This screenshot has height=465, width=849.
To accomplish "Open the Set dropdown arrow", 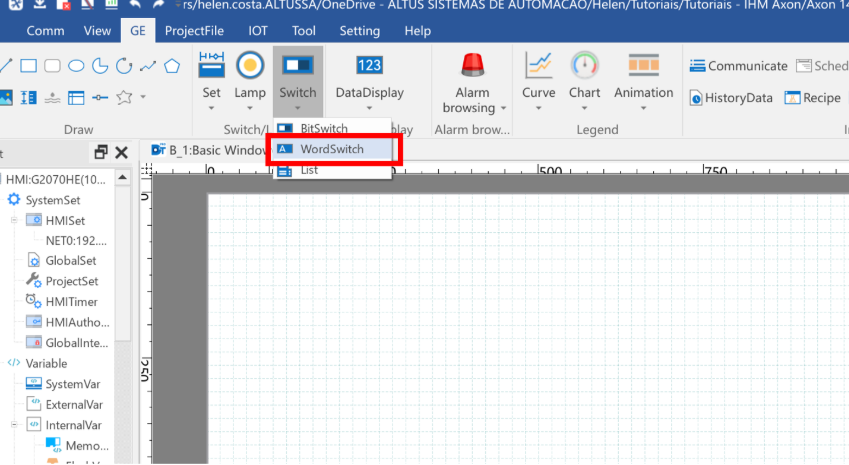I will [x=211, y=108].
